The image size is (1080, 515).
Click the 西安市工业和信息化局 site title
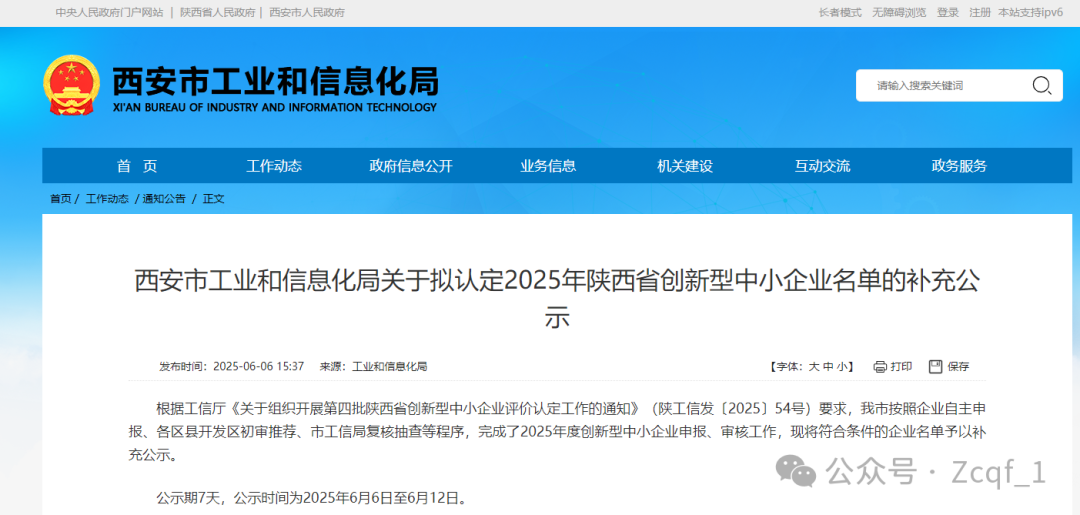pos(275,82)
